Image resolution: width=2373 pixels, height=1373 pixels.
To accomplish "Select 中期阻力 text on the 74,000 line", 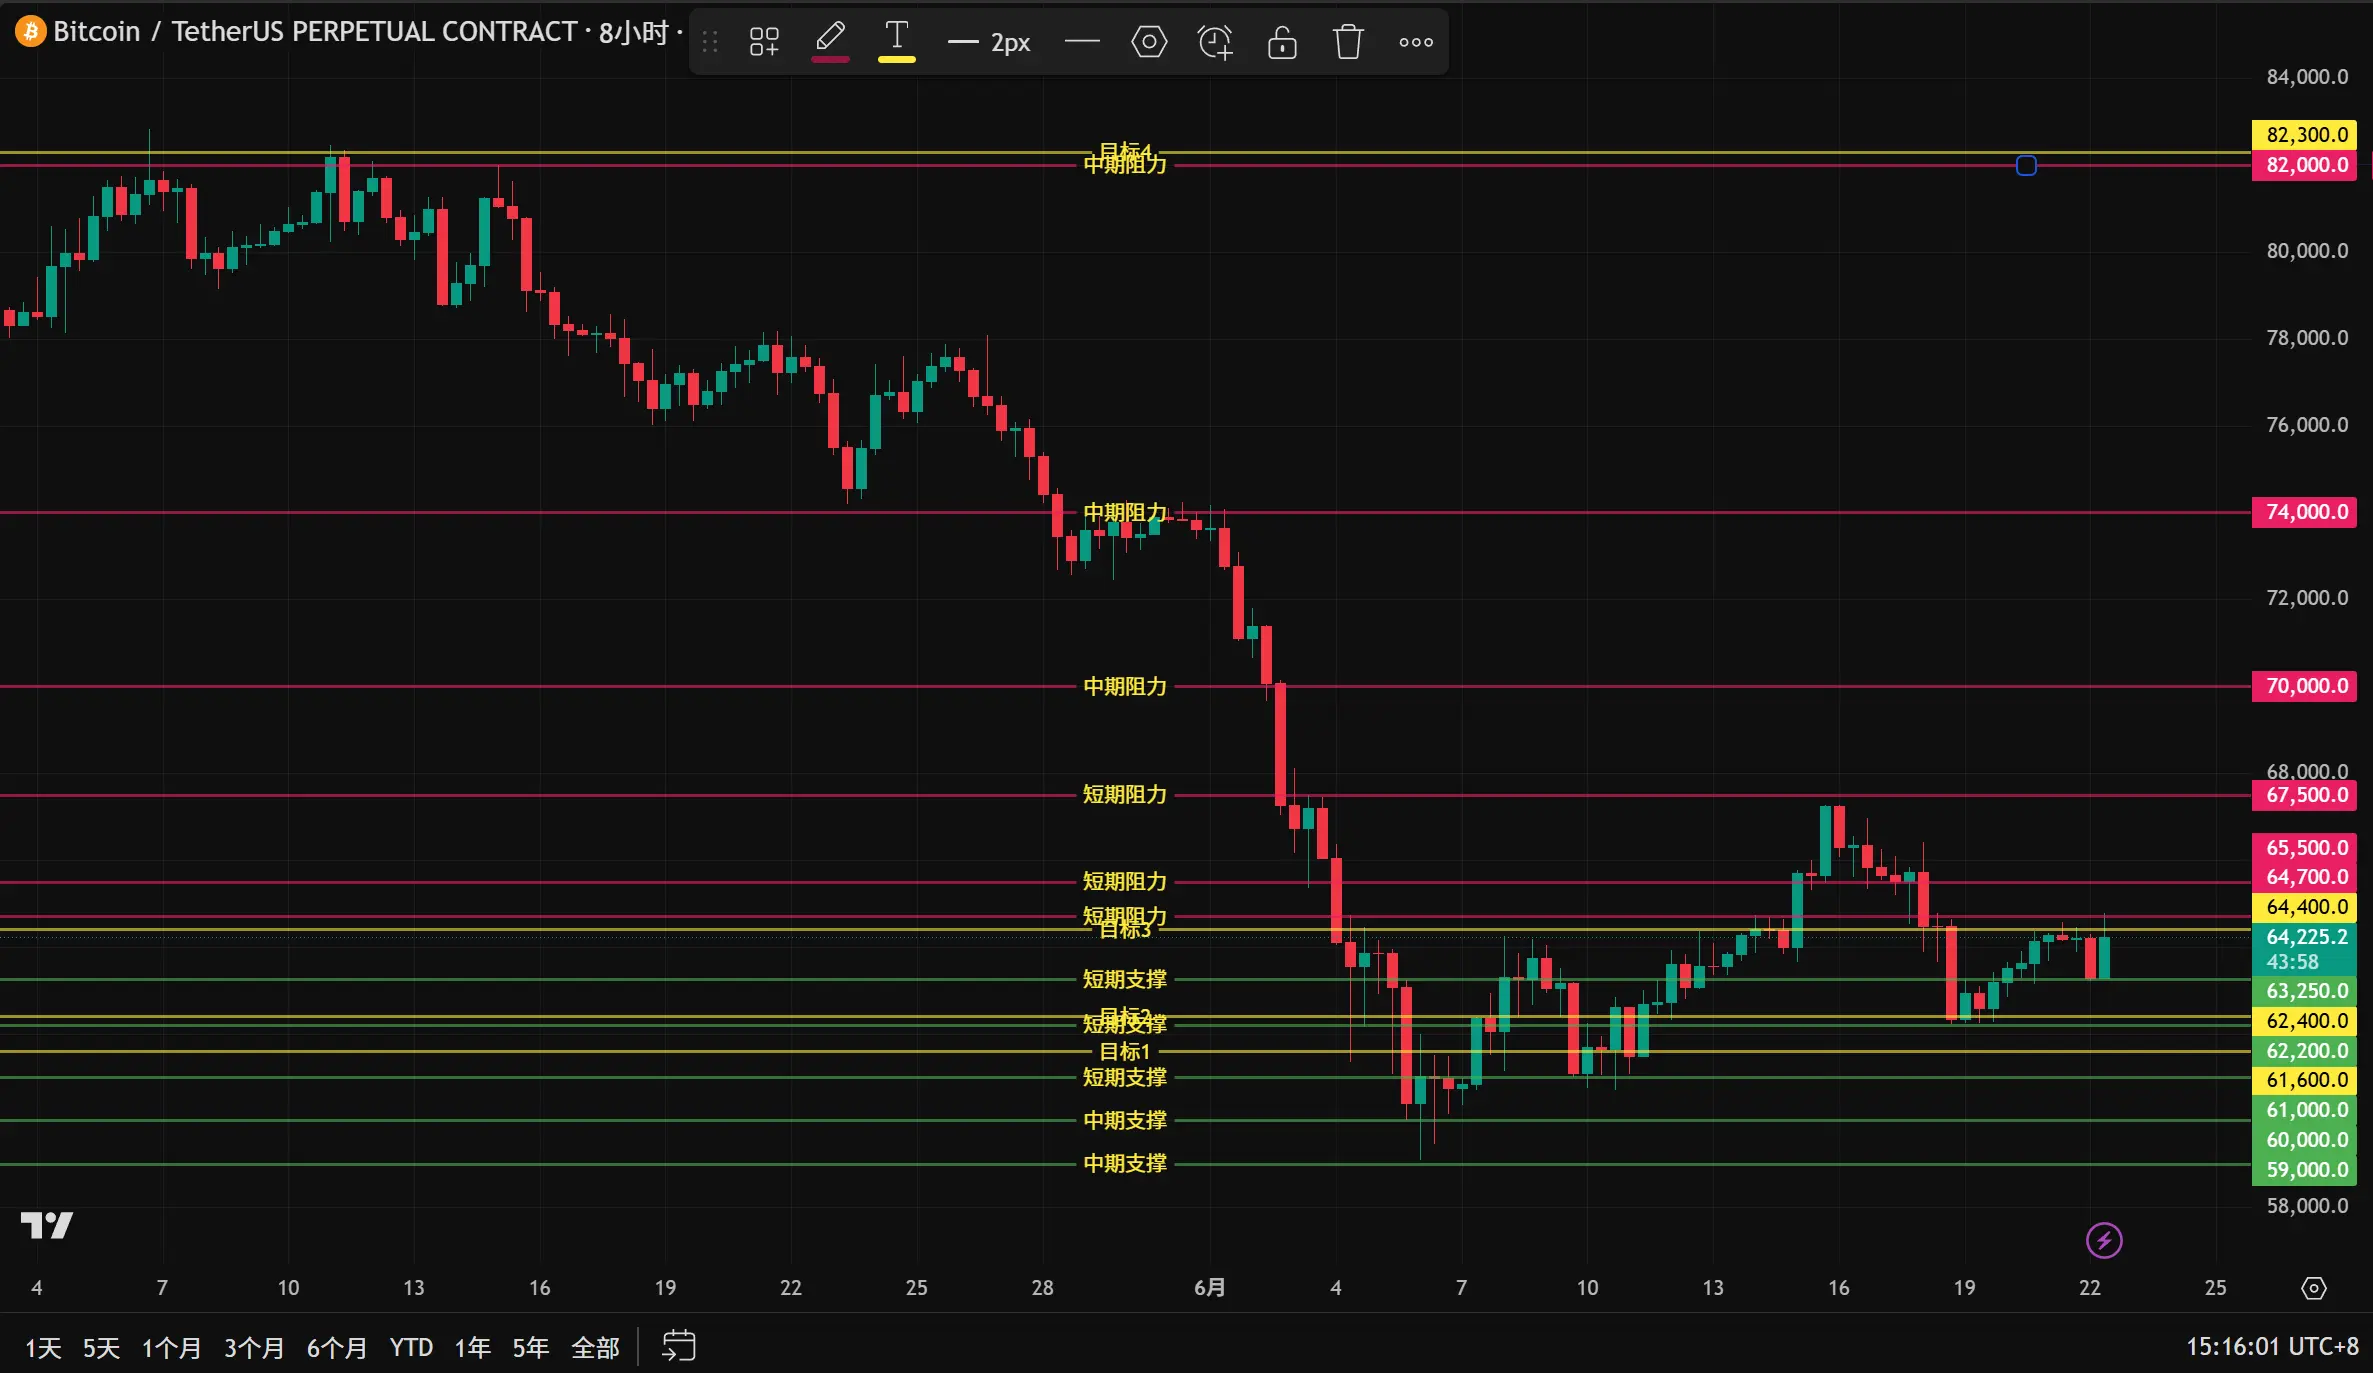I will [1125, 513].
